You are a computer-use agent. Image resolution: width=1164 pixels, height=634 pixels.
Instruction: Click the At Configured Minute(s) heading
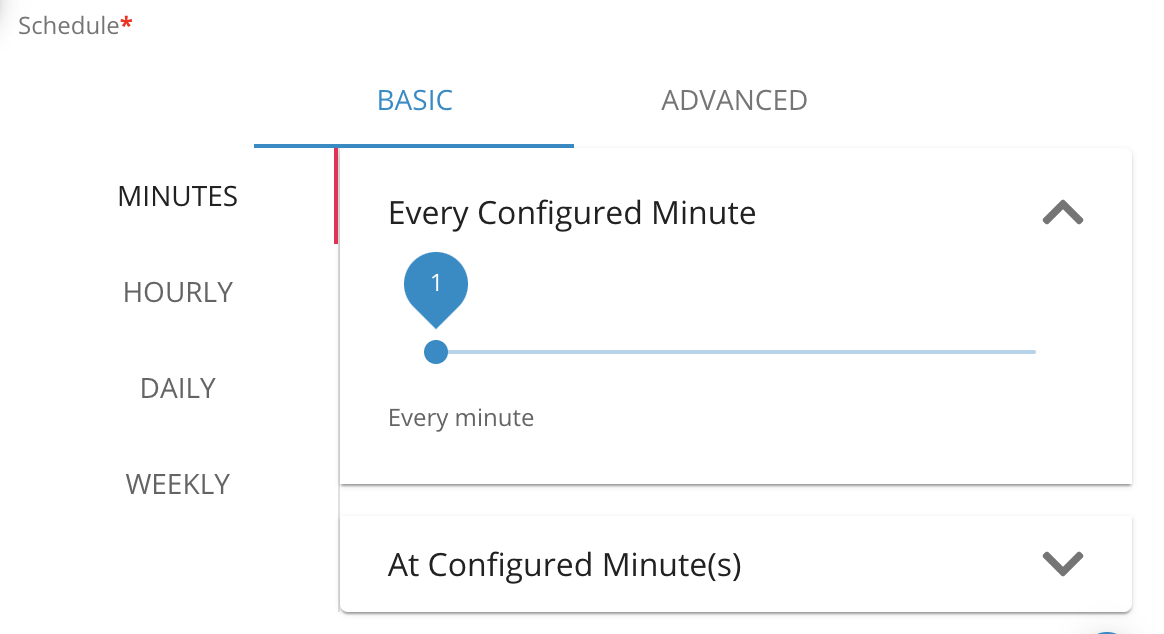click(x=564, y=565)
